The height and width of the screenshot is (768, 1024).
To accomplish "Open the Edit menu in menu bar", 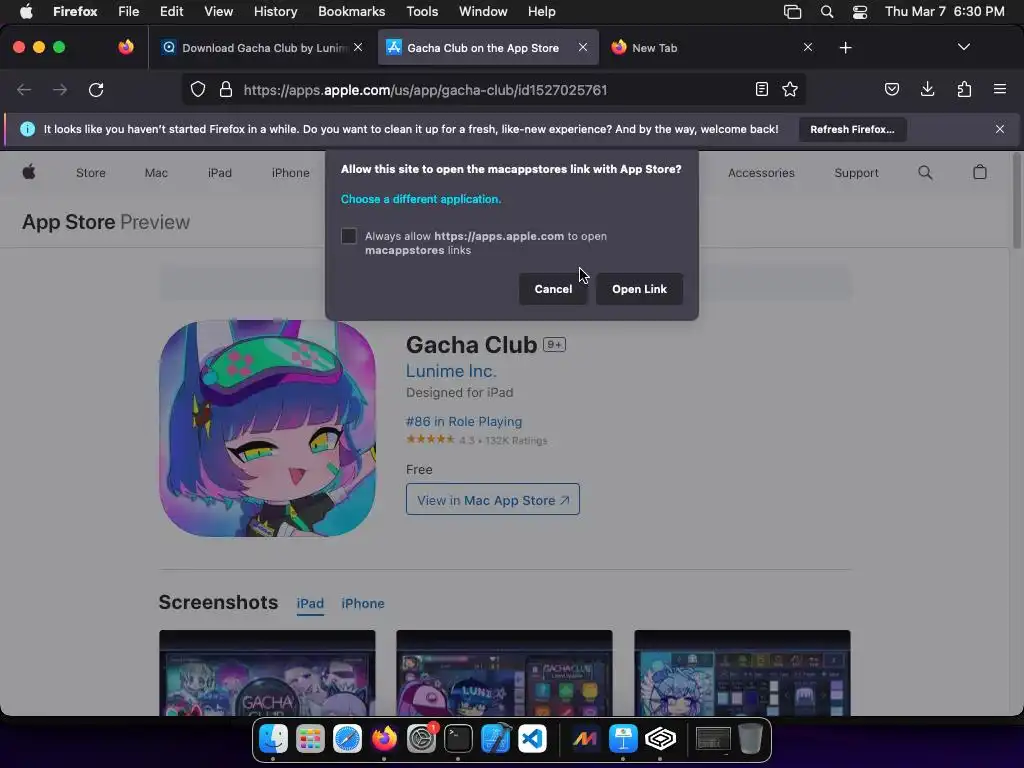I will point(171,11).
